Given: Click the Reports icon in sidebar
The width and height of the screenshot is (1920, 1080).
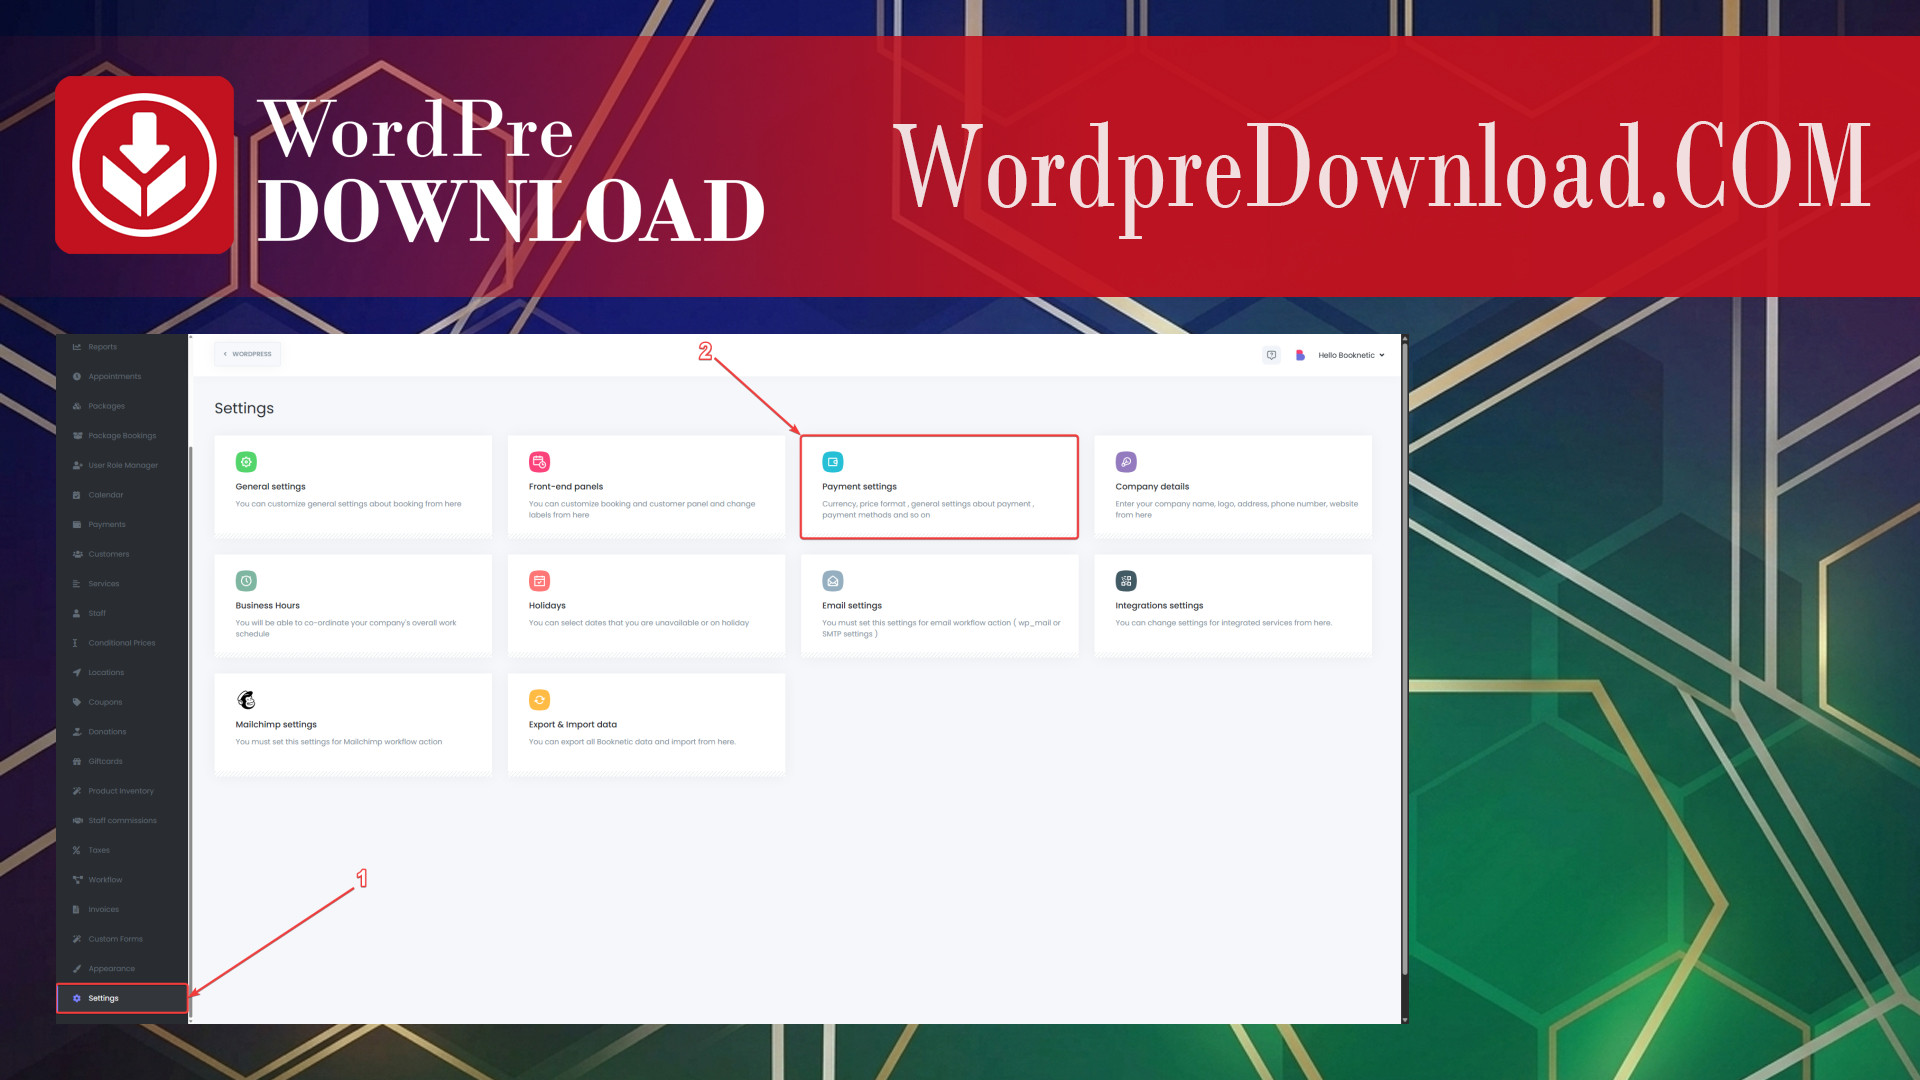Looking at the screenshot, I should tap(77, 347).
